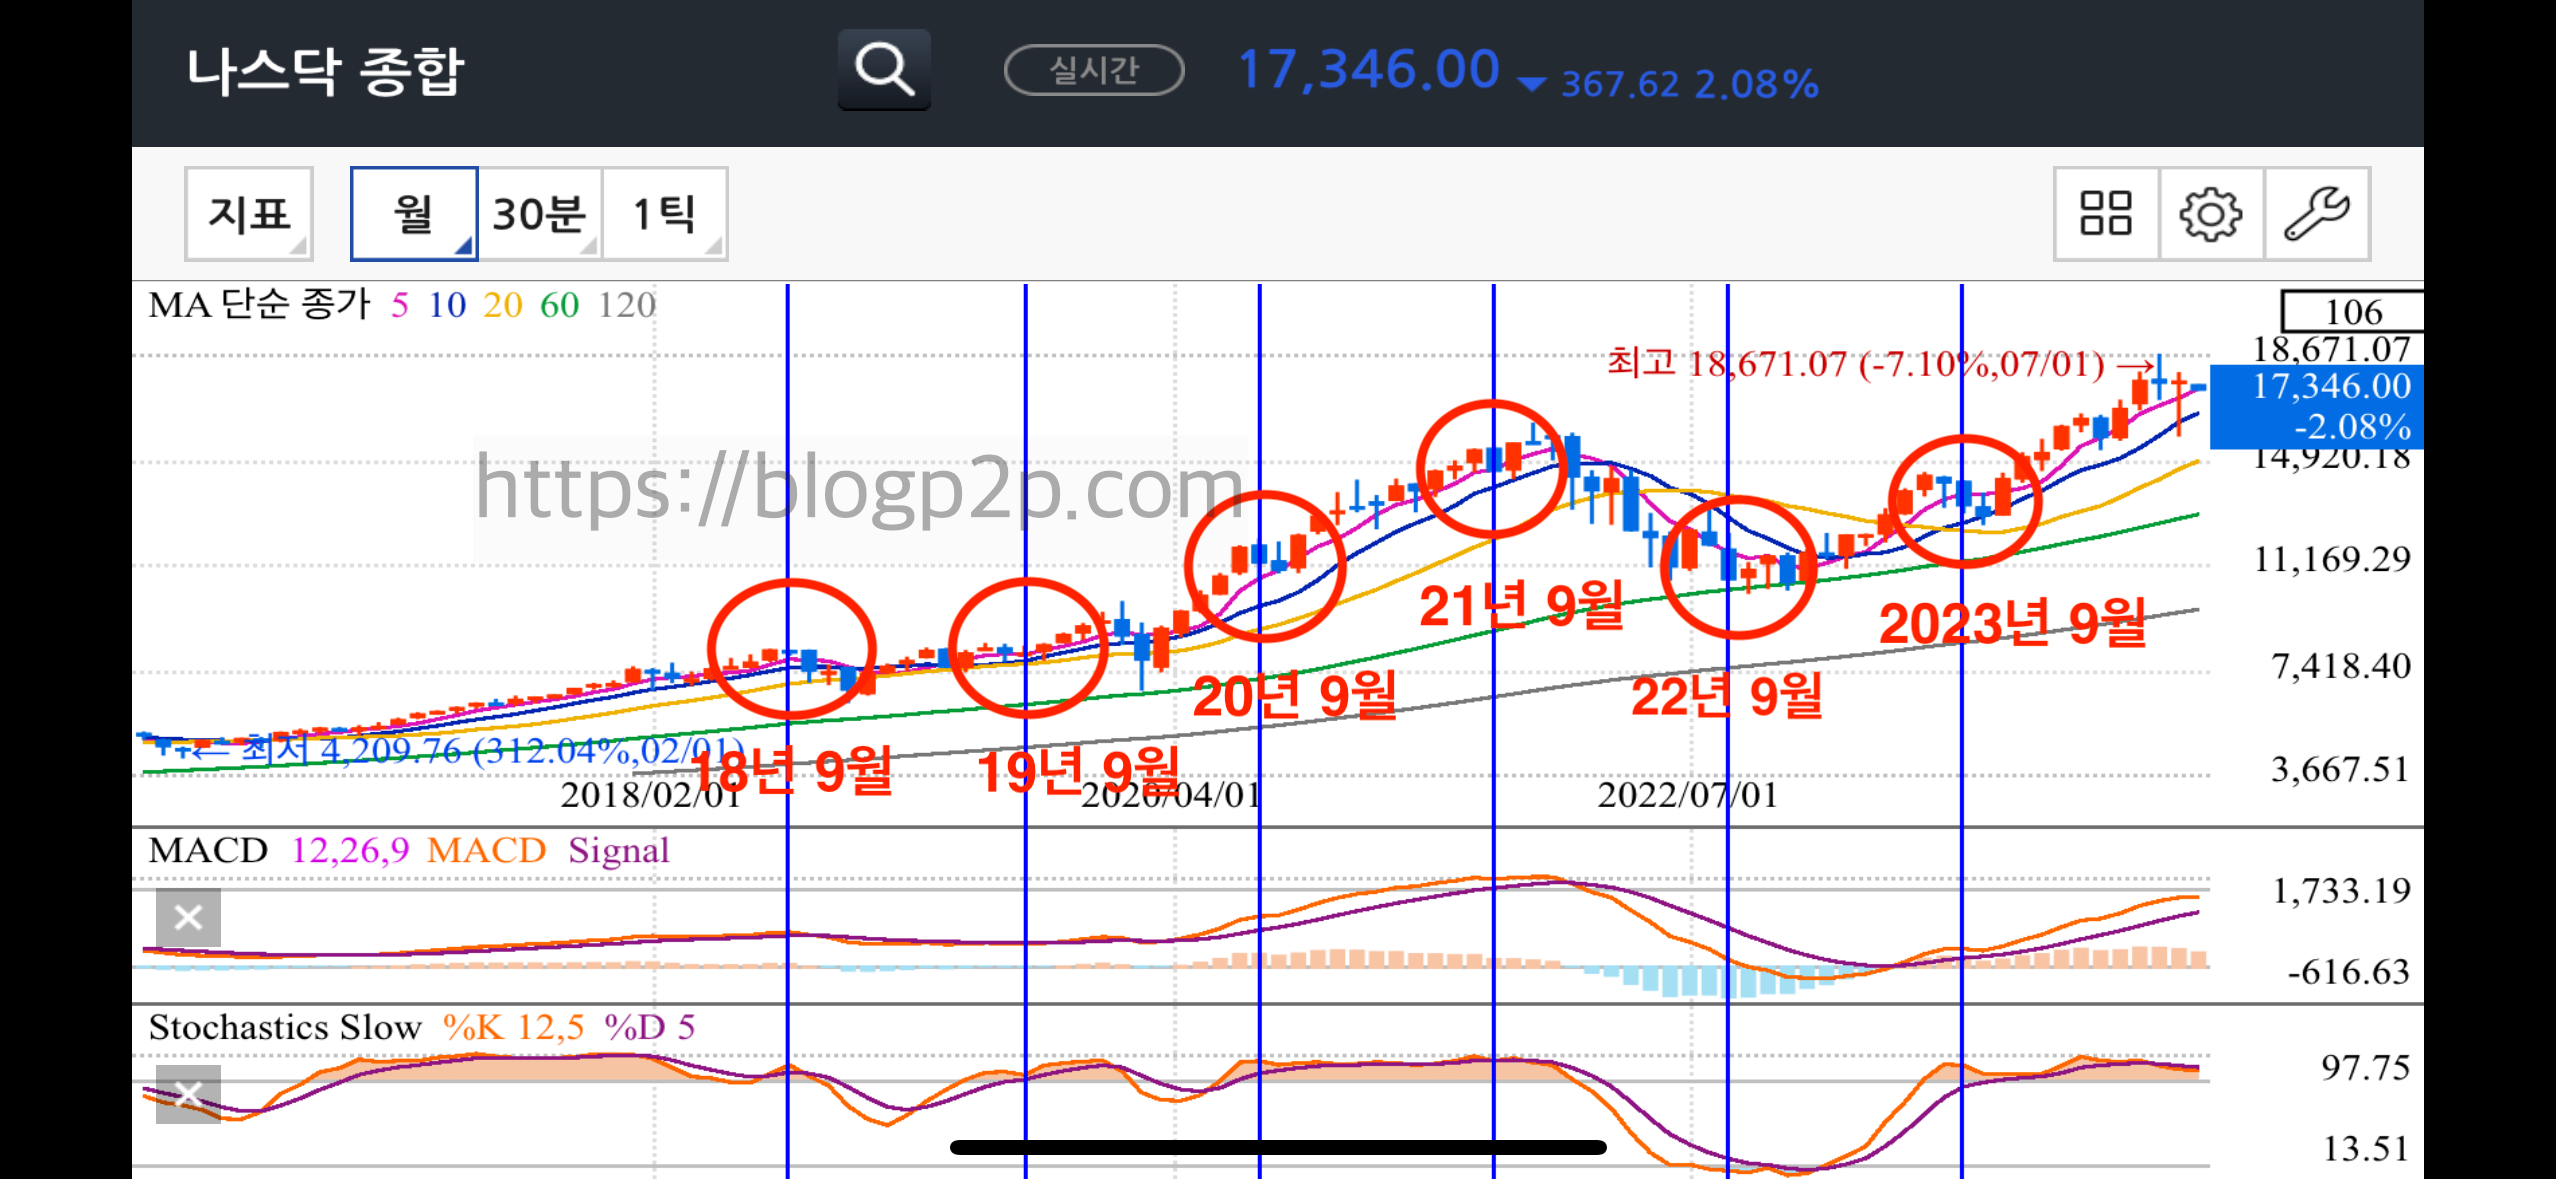
Task: Expand the 월 monthly period dropdown
Action: pyautogui.click(x=414, y=214)
